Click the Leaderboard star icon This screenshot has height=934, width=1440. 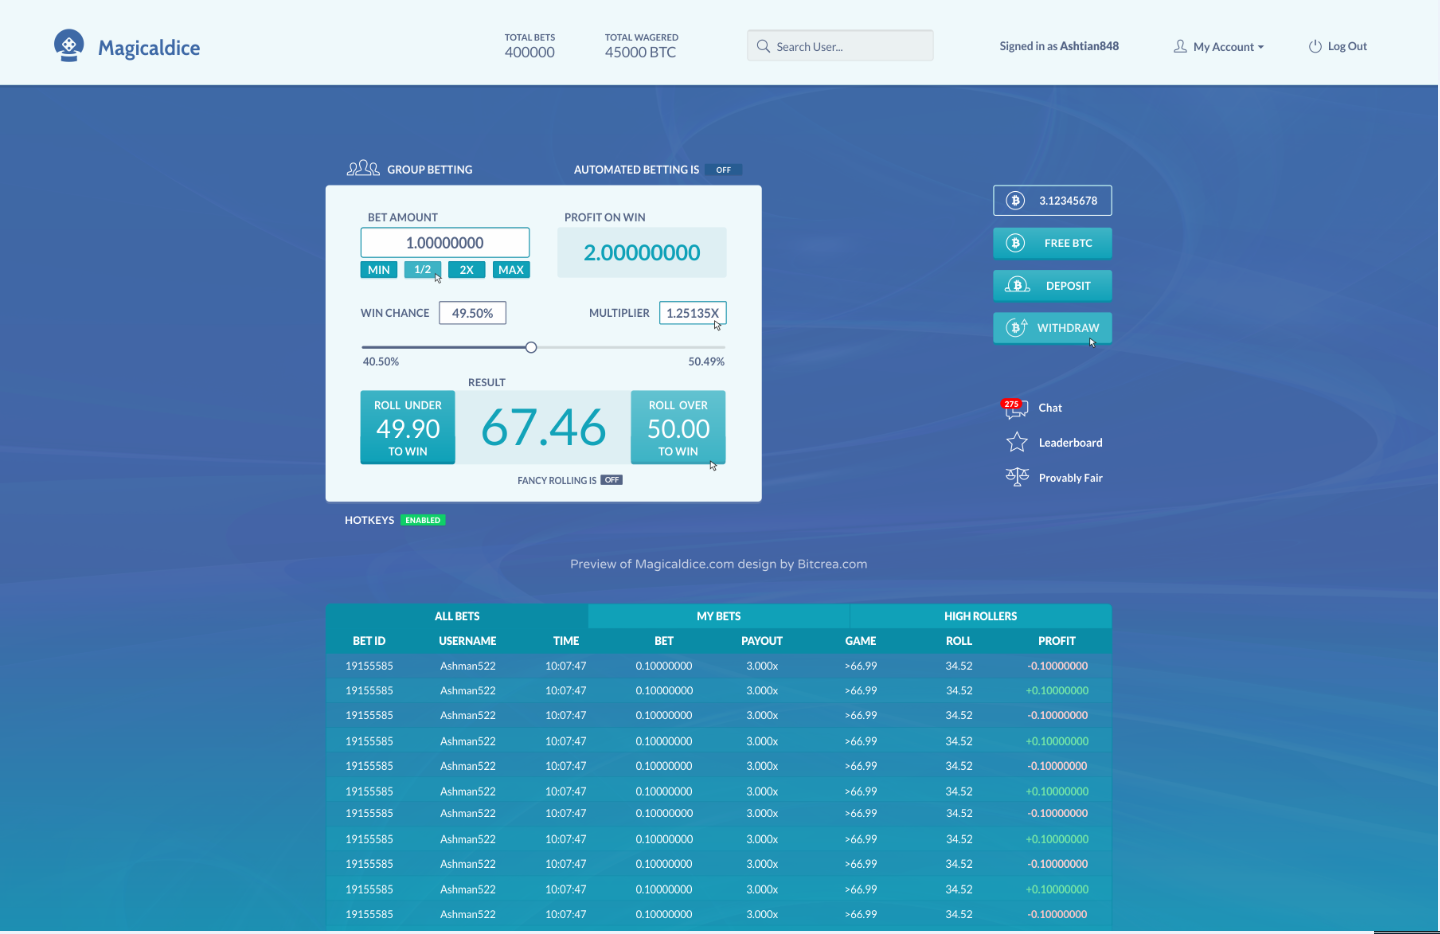point(1017,442)
